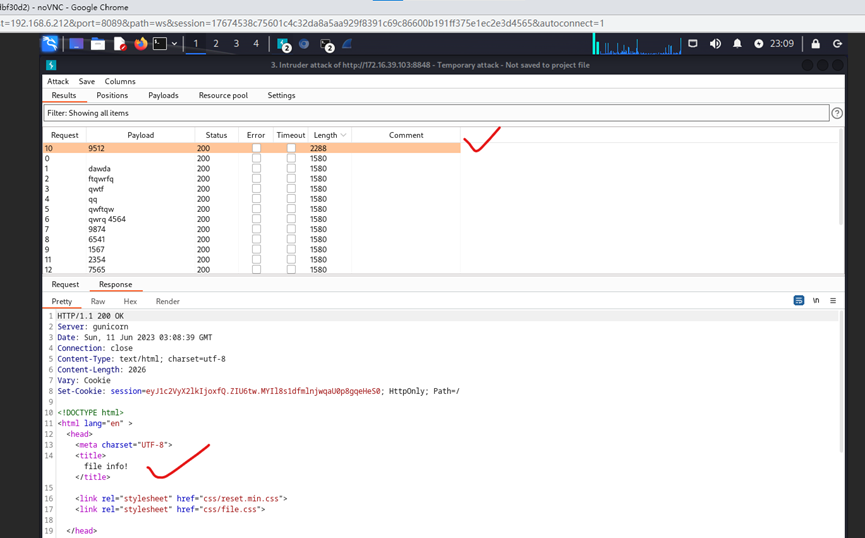The width and height of the screenshot is (865, 538).
Task: Click the CPU usage graph monitor
Action: 637,44
